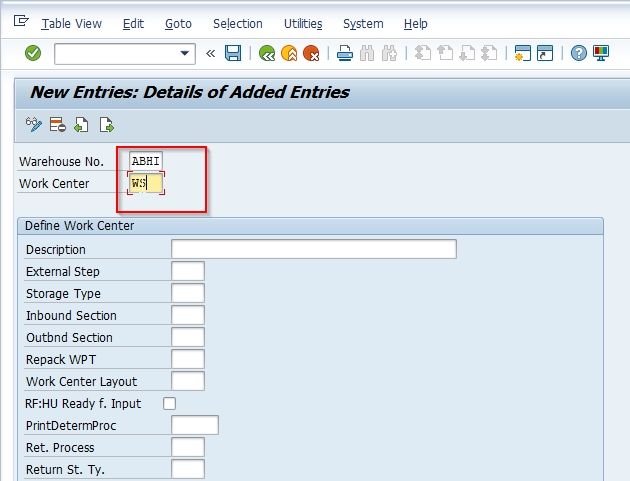Click the First Page icon

(423, 53)
